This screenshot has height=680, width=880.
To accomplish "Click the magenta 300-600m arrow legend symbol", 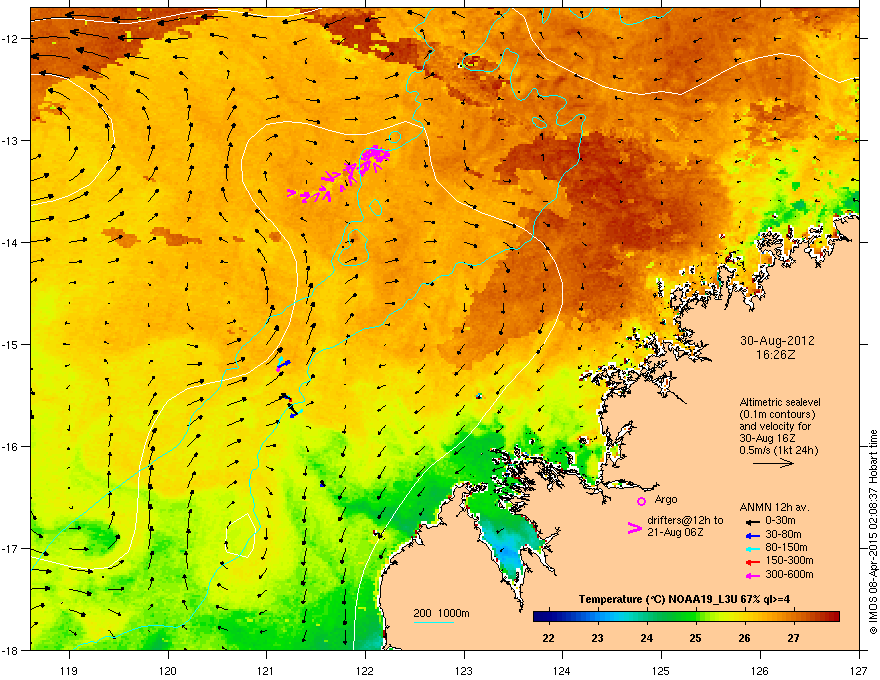I will 751,575.
